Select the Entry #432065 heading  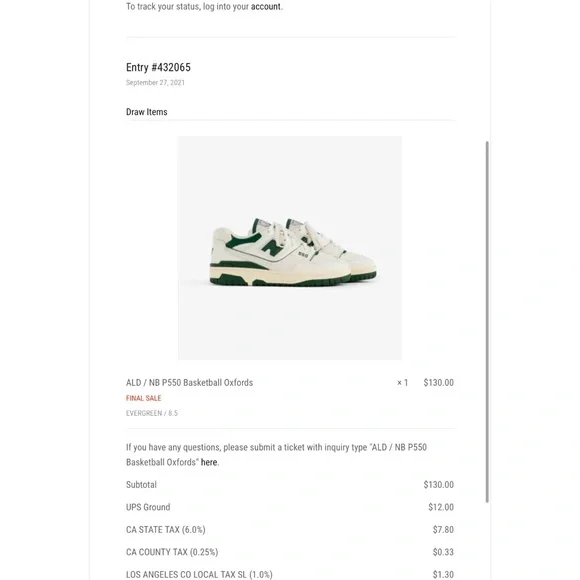[158, 67]
